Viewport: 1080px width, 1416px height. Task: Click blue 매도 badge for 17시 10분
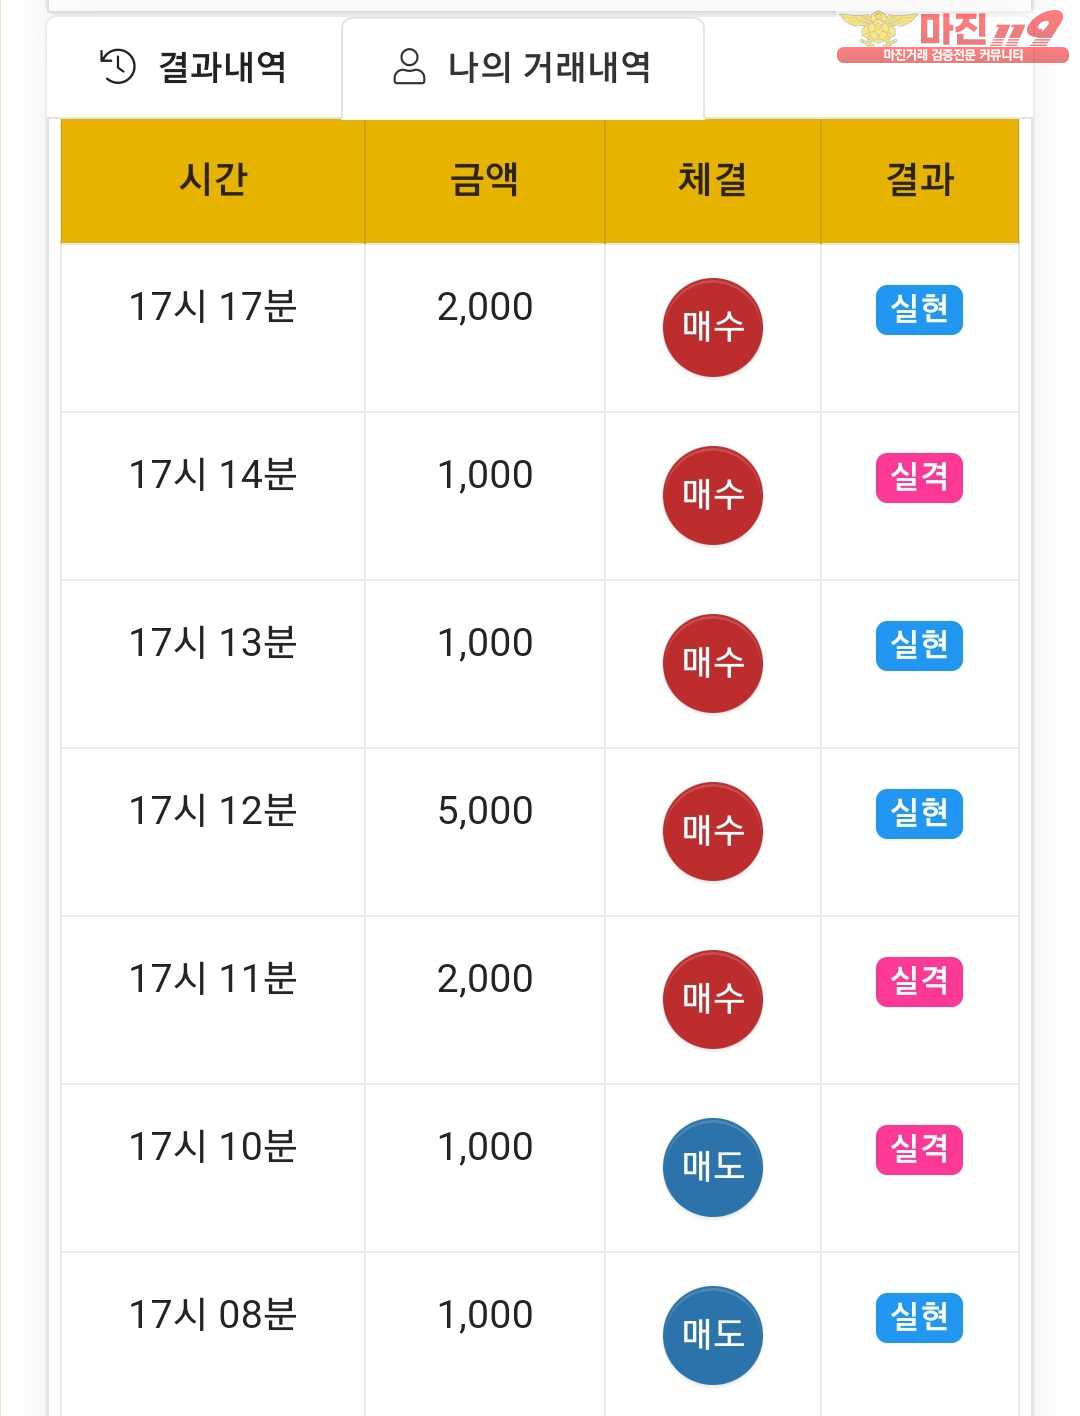(x=712, y=1167)
